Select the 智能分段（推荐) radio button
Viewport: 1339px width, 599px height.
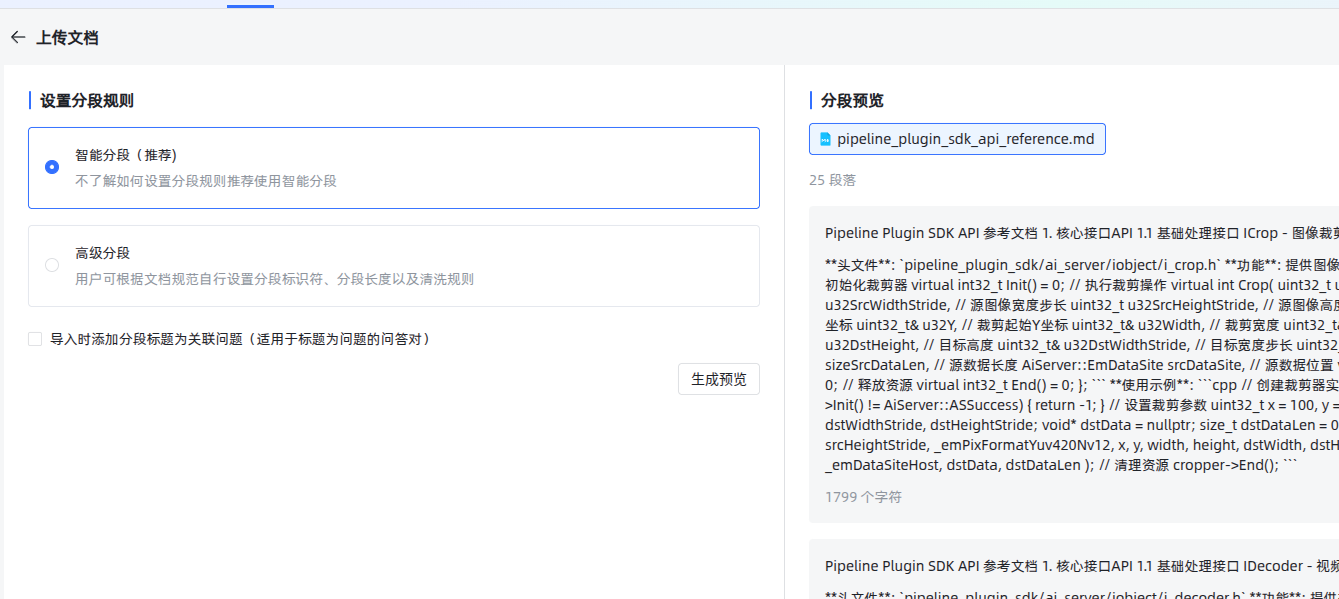52,167
